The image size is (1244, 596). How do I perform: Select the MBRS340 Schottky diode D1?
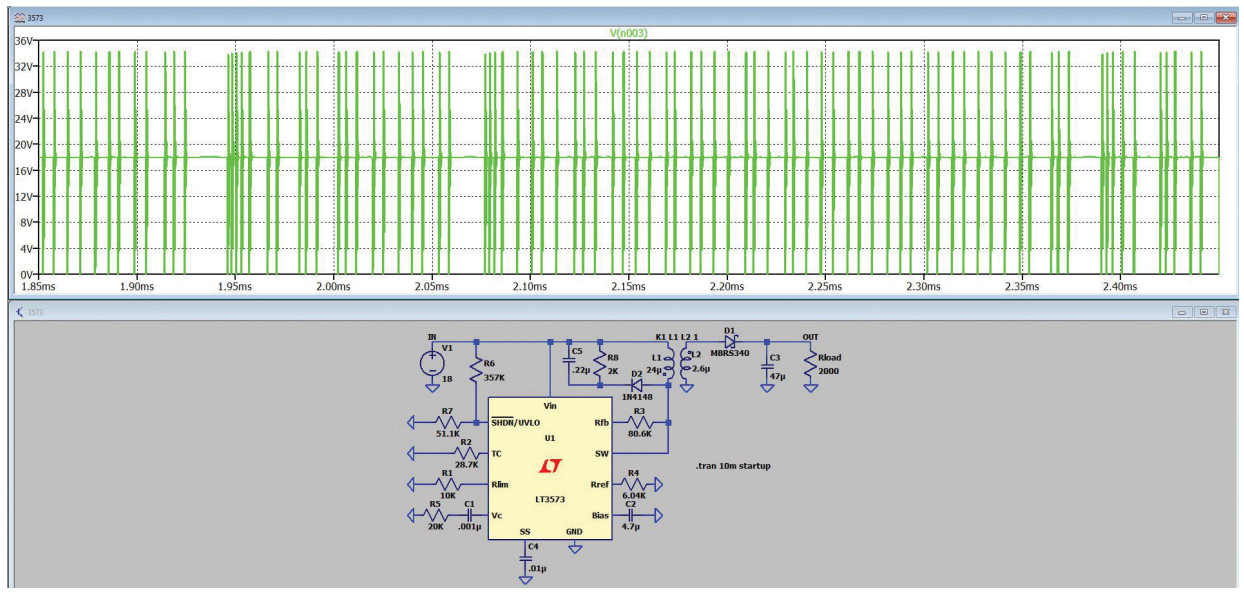pyautogui.click(x=730, y=343)
